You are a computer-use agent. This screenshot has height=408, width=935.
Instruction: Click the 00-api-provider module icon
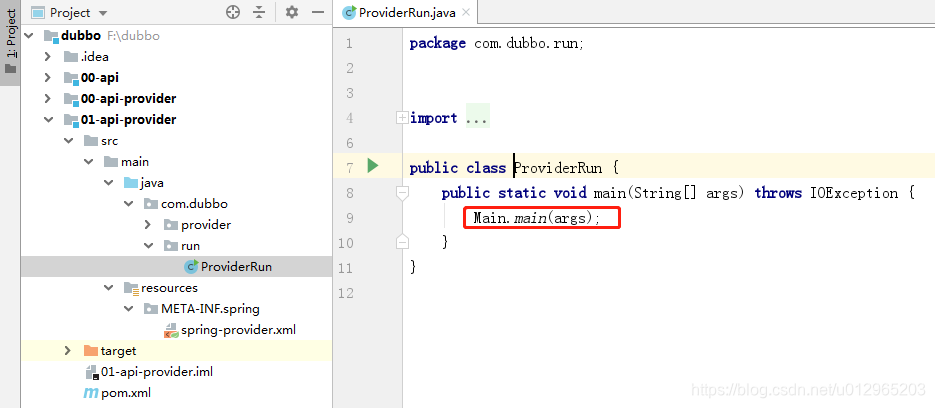(71, 99)
